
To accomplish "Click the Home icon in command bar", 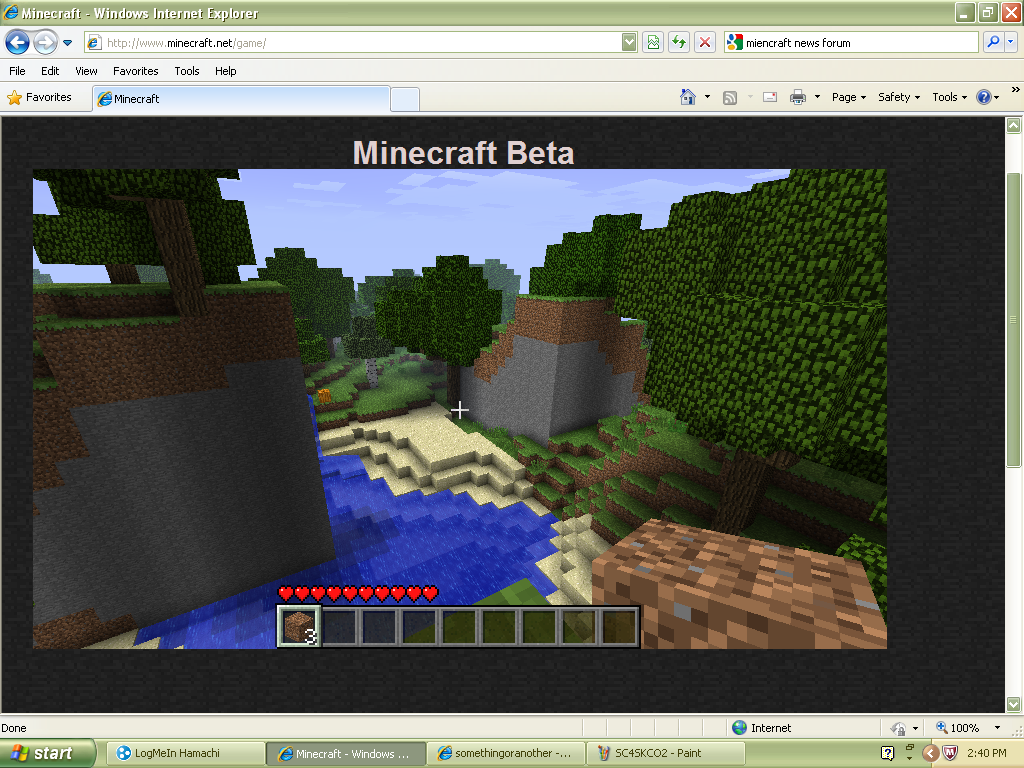I will (x=688, y=97).
